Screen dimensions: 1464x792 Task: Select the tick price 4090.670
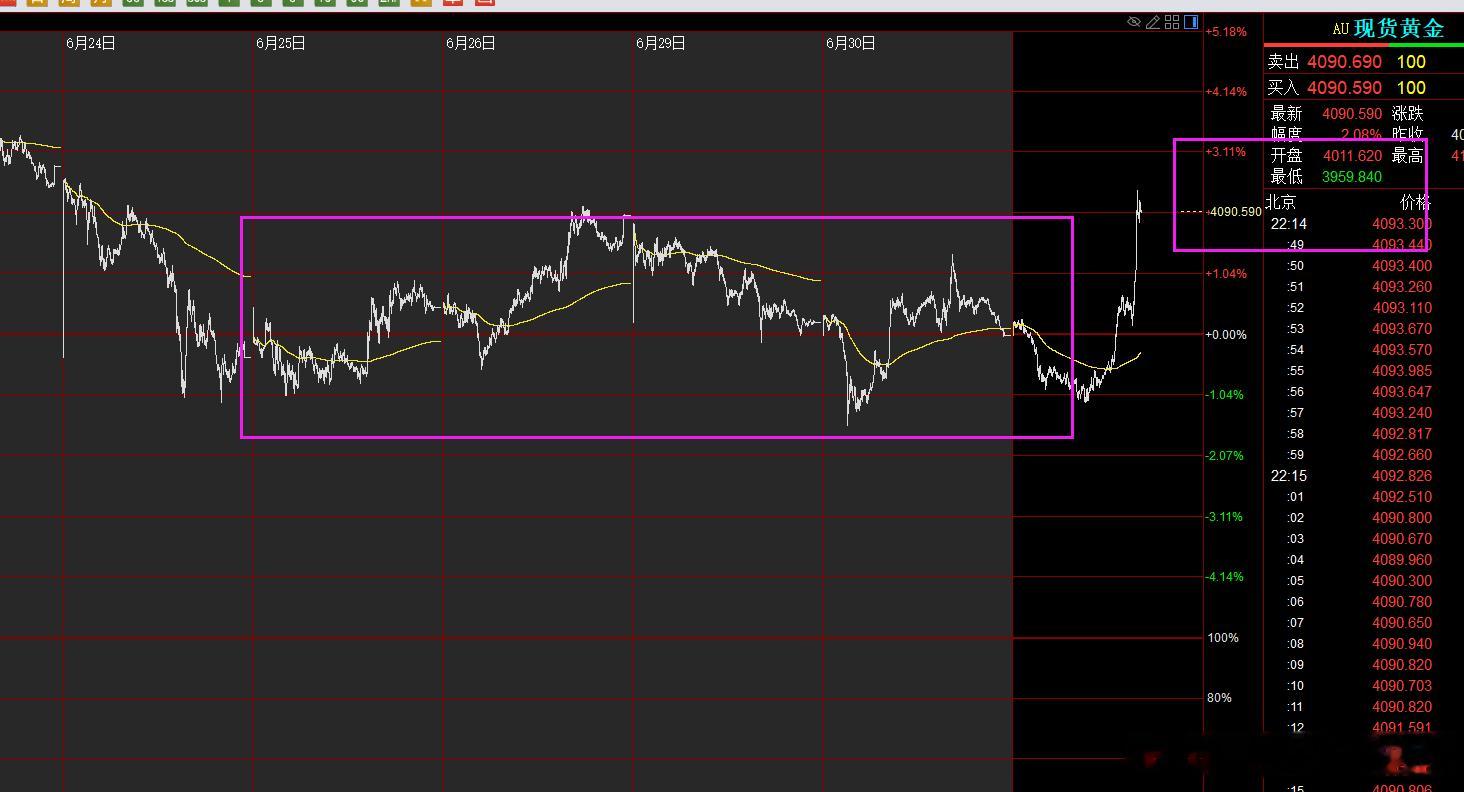[1402, 539]
